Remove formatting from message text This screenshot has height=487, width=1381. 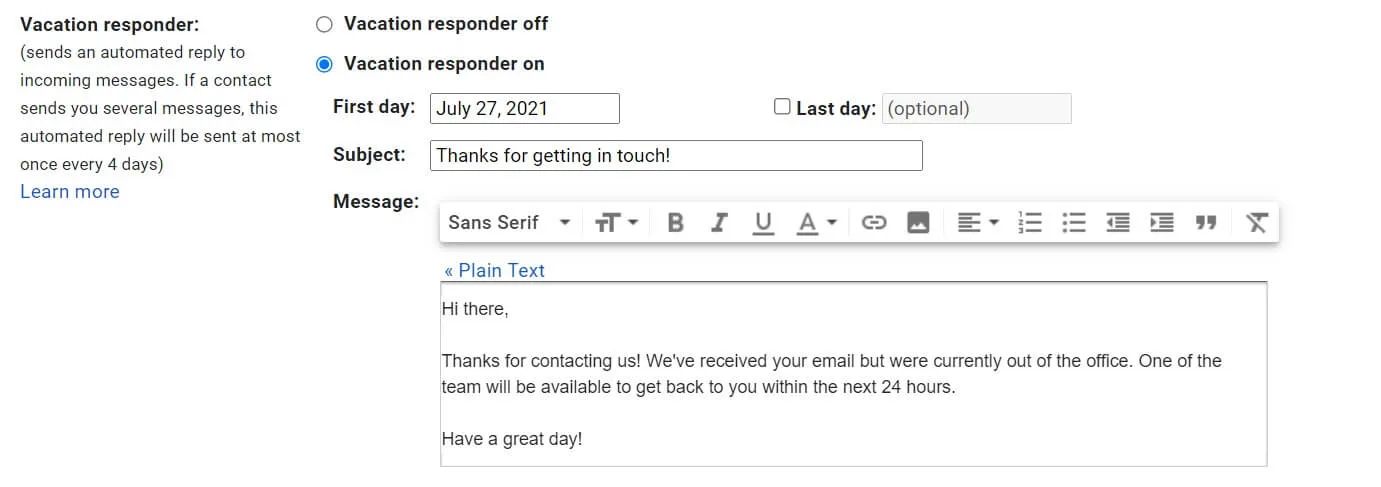[1257, 223]
